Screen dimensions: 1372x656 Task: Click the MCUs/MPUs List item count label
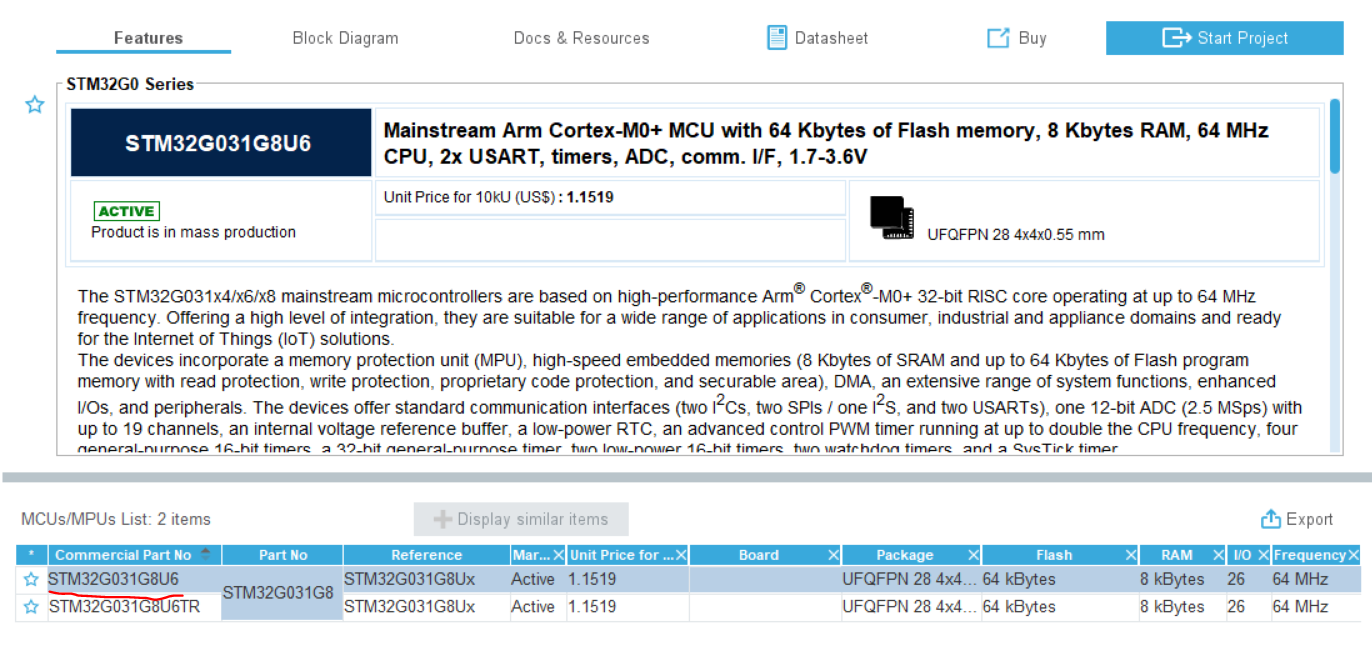point(116,519)
